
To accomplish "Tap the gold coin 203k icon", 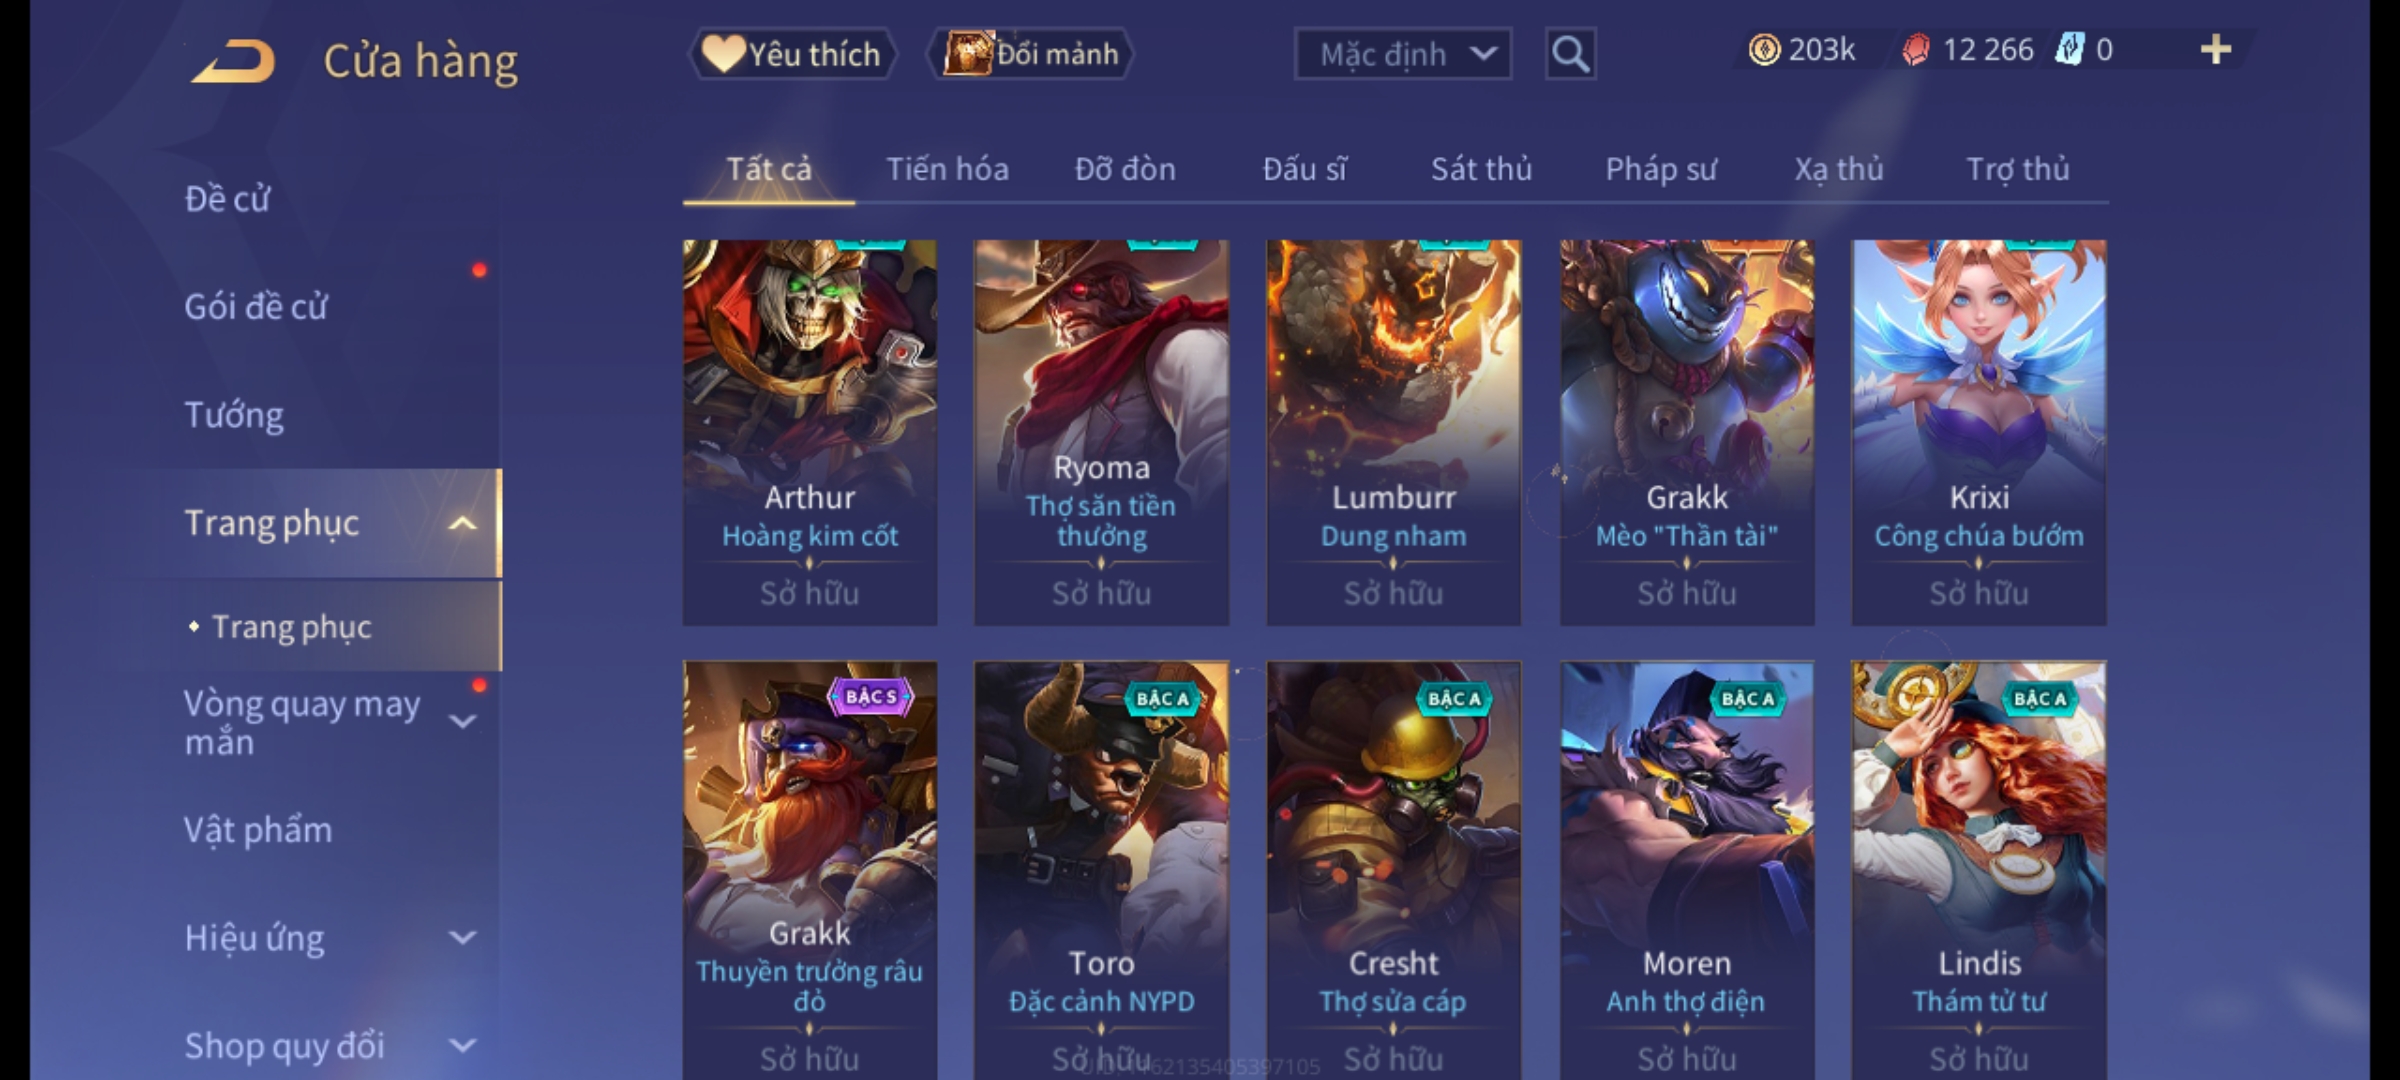I will [1764, 50].
